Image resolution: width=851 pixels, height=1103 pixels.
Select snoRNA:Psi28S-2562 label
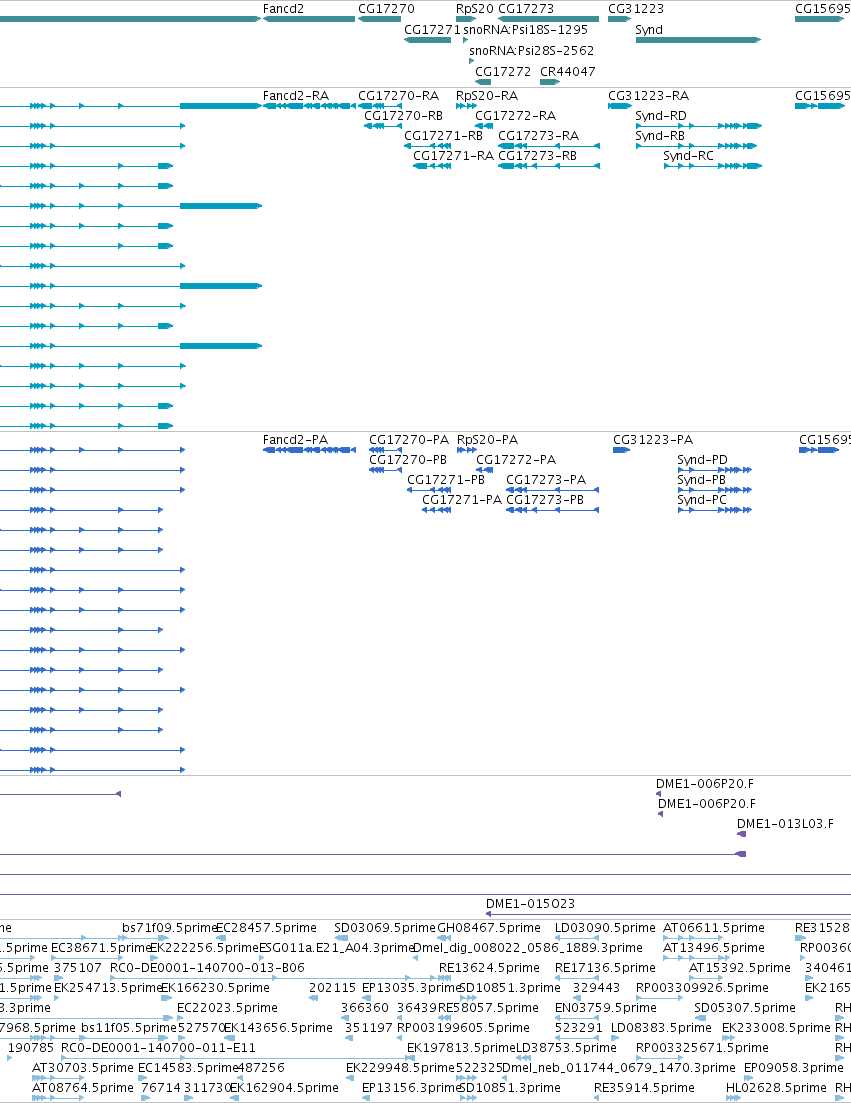532,51
